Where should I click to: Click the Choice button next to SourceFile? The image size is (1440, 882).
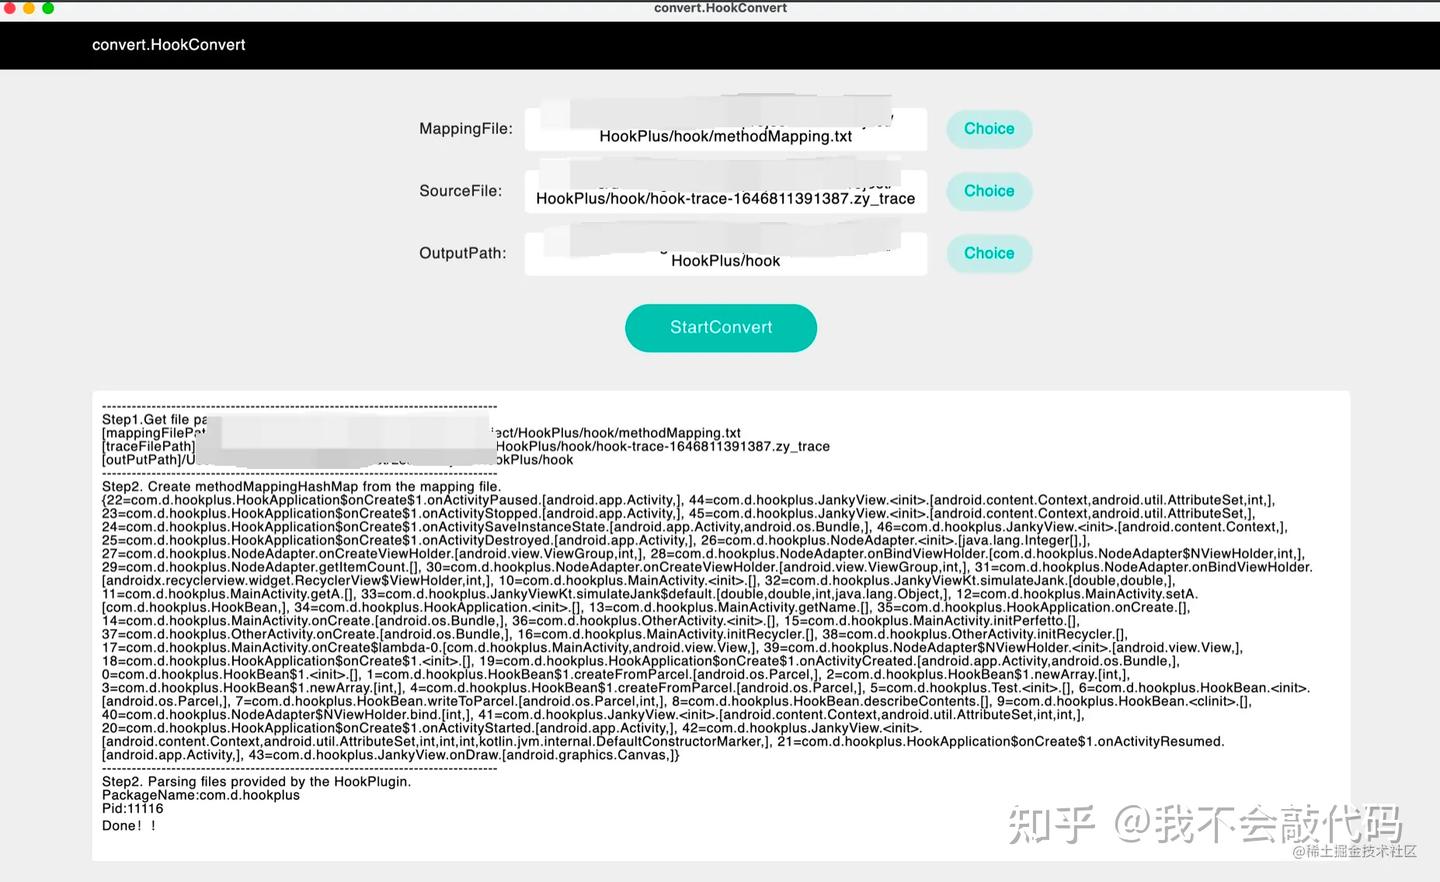pos(988,191)
